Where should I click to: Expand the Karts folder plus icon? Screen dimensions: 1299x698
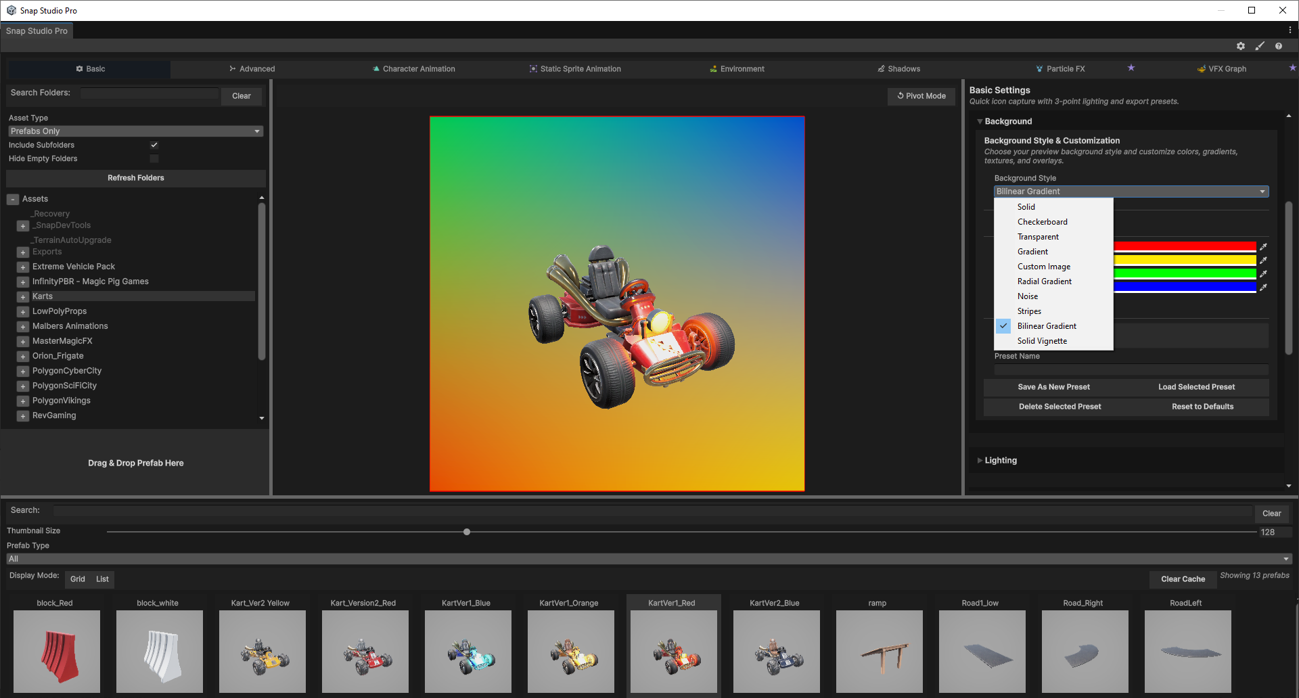(22, 297)
